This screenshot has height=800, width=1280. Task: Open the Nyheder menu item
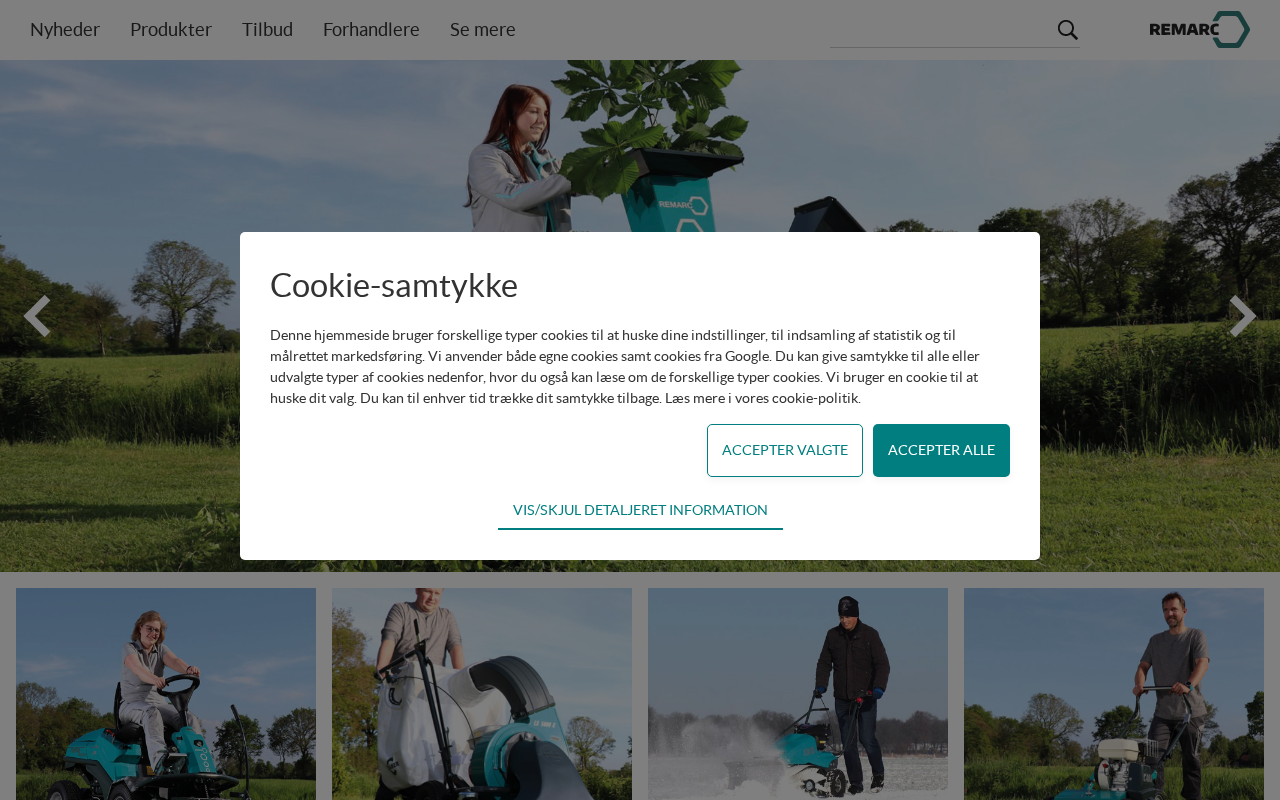[x=65, y=29]
